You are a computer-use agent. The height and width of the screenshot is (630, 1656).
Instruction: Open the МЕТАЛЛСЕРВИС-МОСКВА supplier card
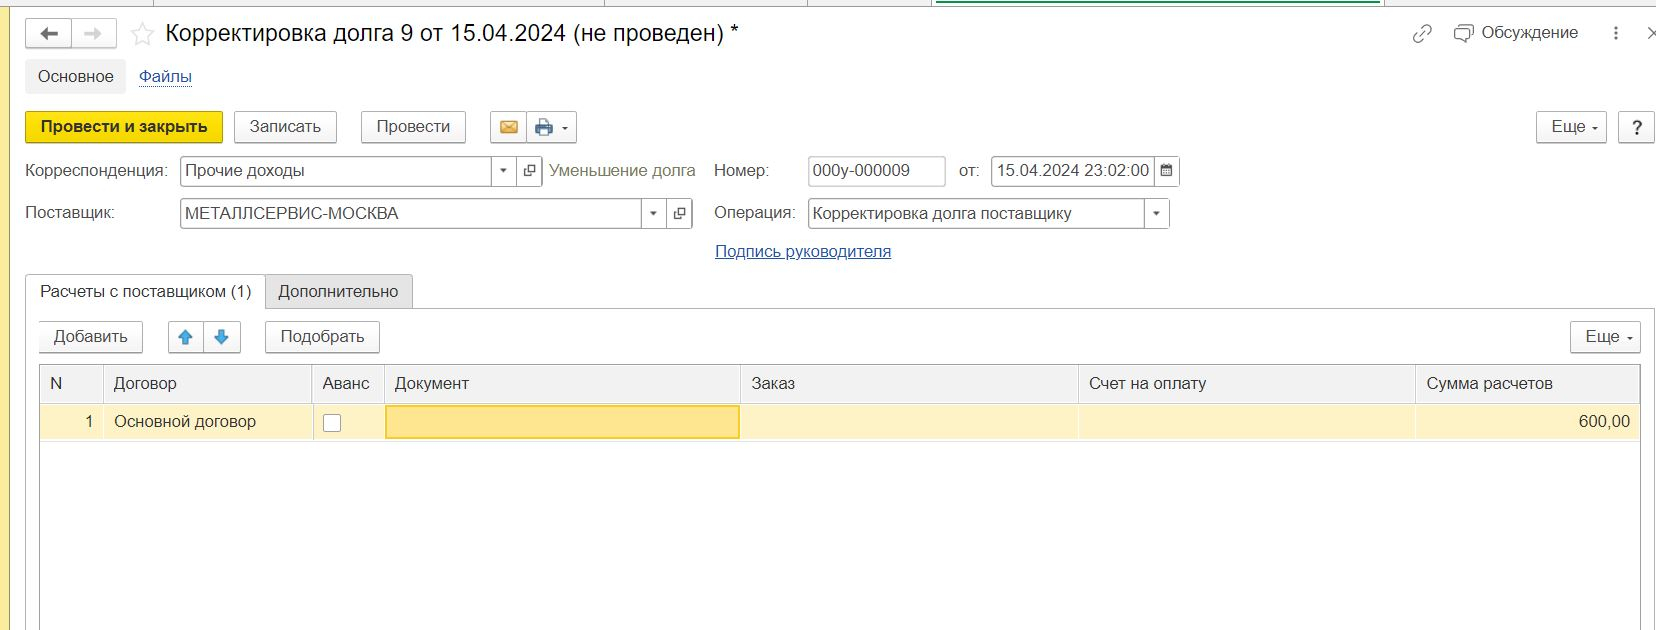pyautogui.click(x=680, y=214)
